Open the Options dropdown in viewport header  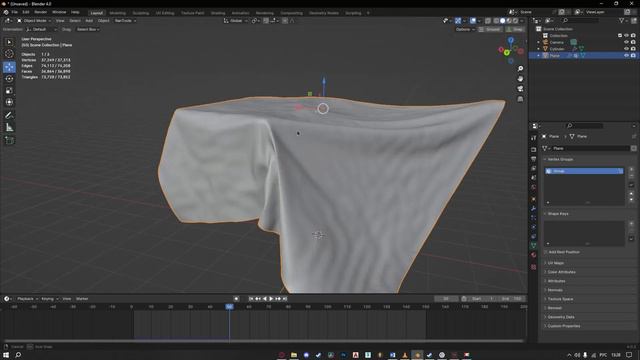(x=465, y=29)
